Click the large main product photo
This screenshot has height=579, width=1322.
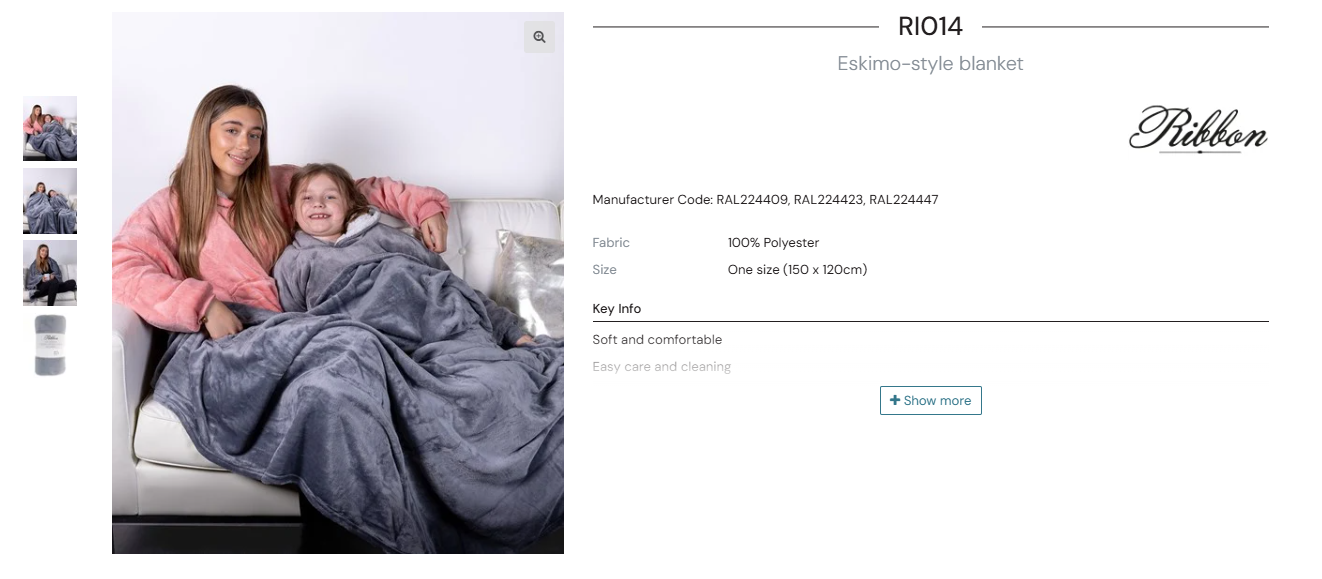pos(338,283)
